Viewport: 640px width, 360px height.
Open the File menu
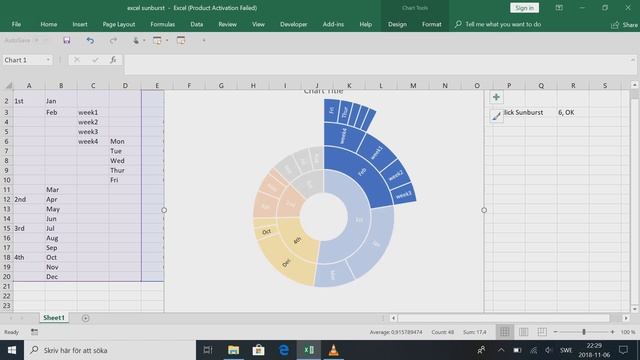click(x=16, y=24)
